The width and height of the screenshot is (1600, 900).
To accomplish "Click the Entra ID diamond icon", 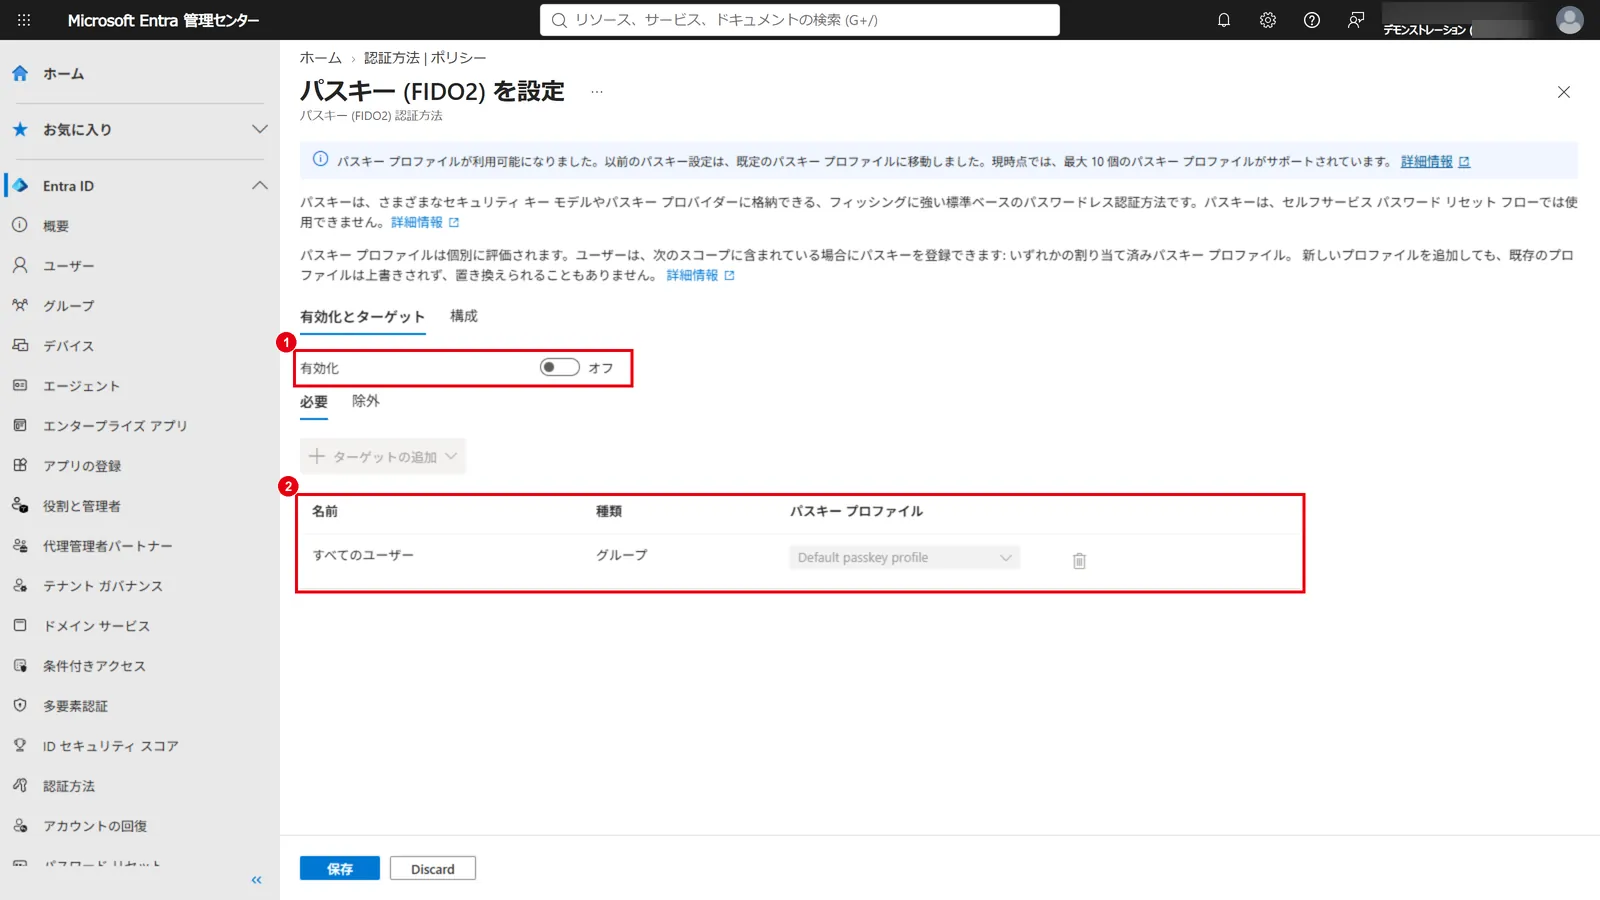I will point(20,185).
